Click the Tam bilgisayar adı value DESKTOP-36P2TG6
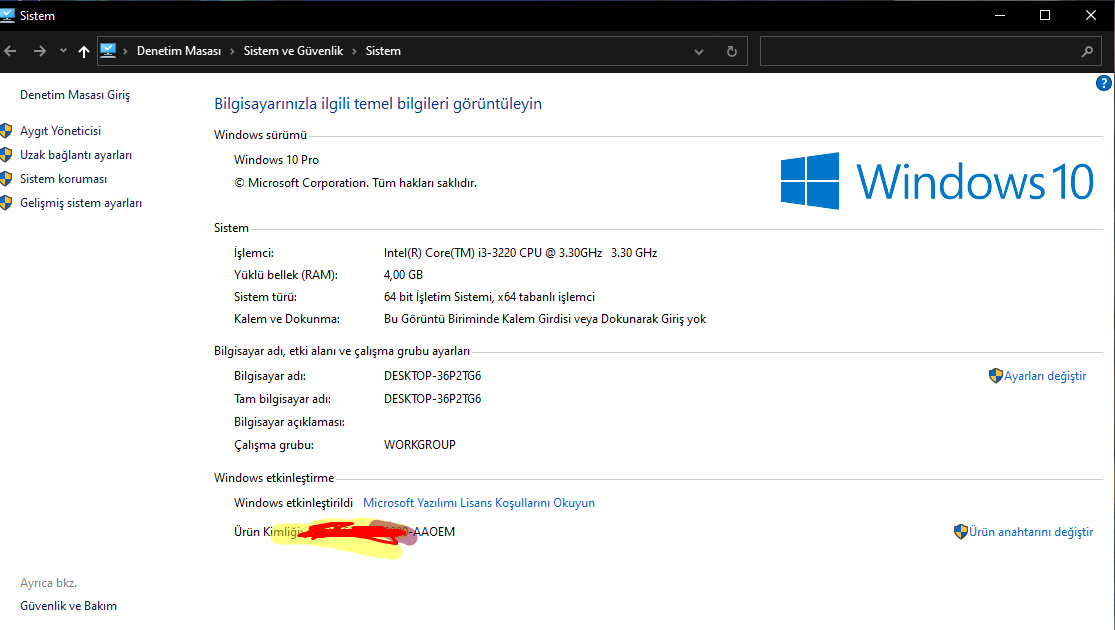 [432, 399]
